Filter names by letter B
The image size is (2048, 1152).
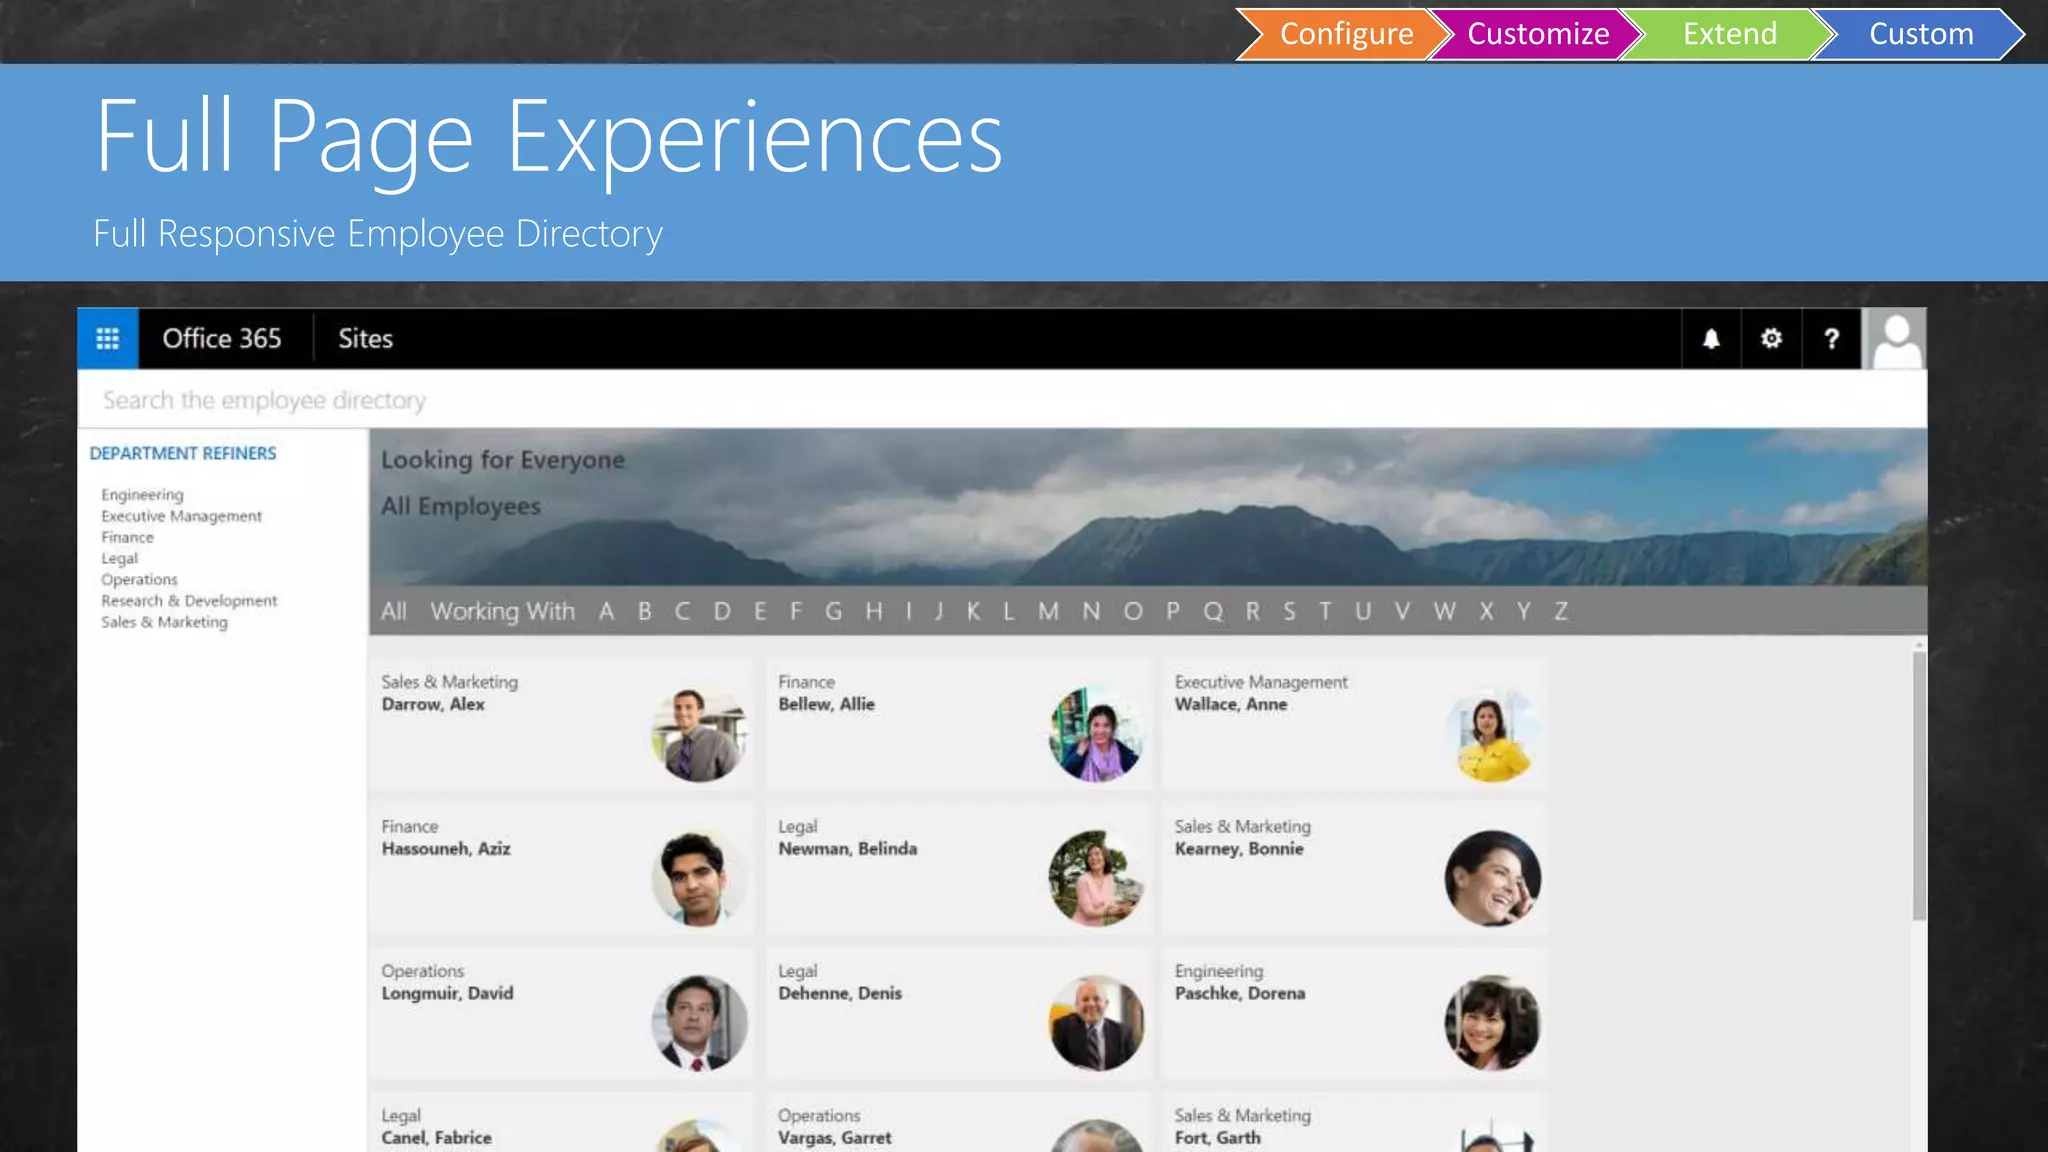click(645, 611)
